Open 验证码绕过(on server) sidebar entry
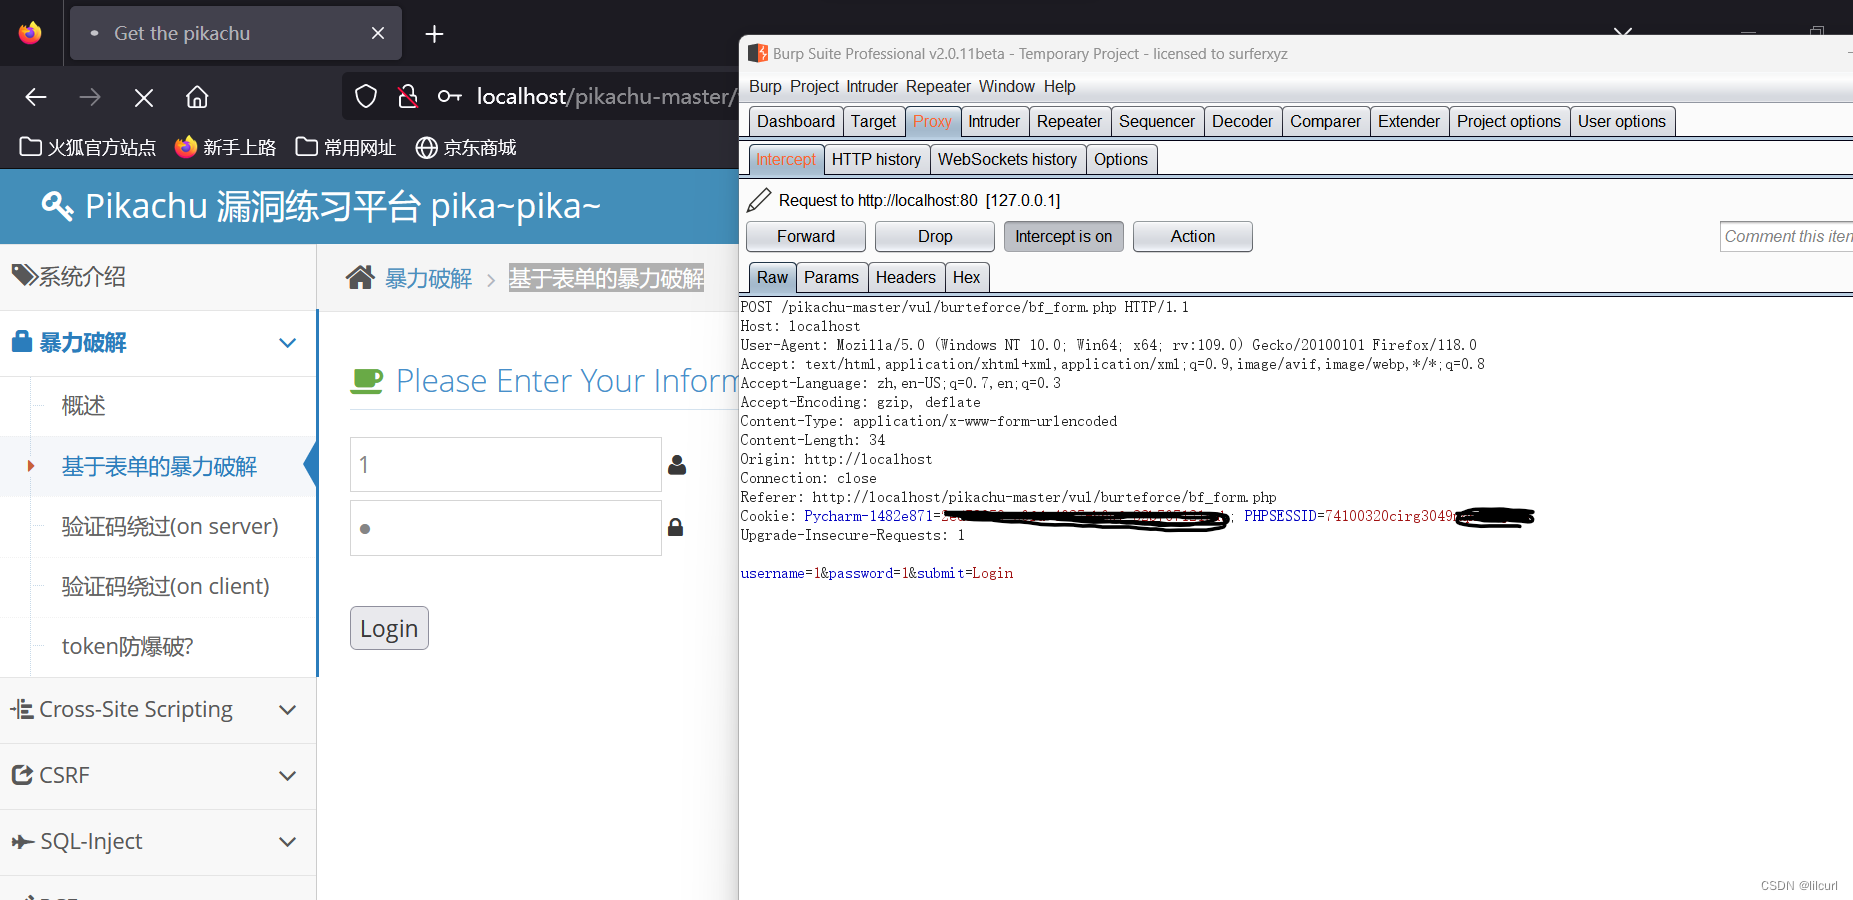The height and width of the screenshot is (900, 1853). 170,527
